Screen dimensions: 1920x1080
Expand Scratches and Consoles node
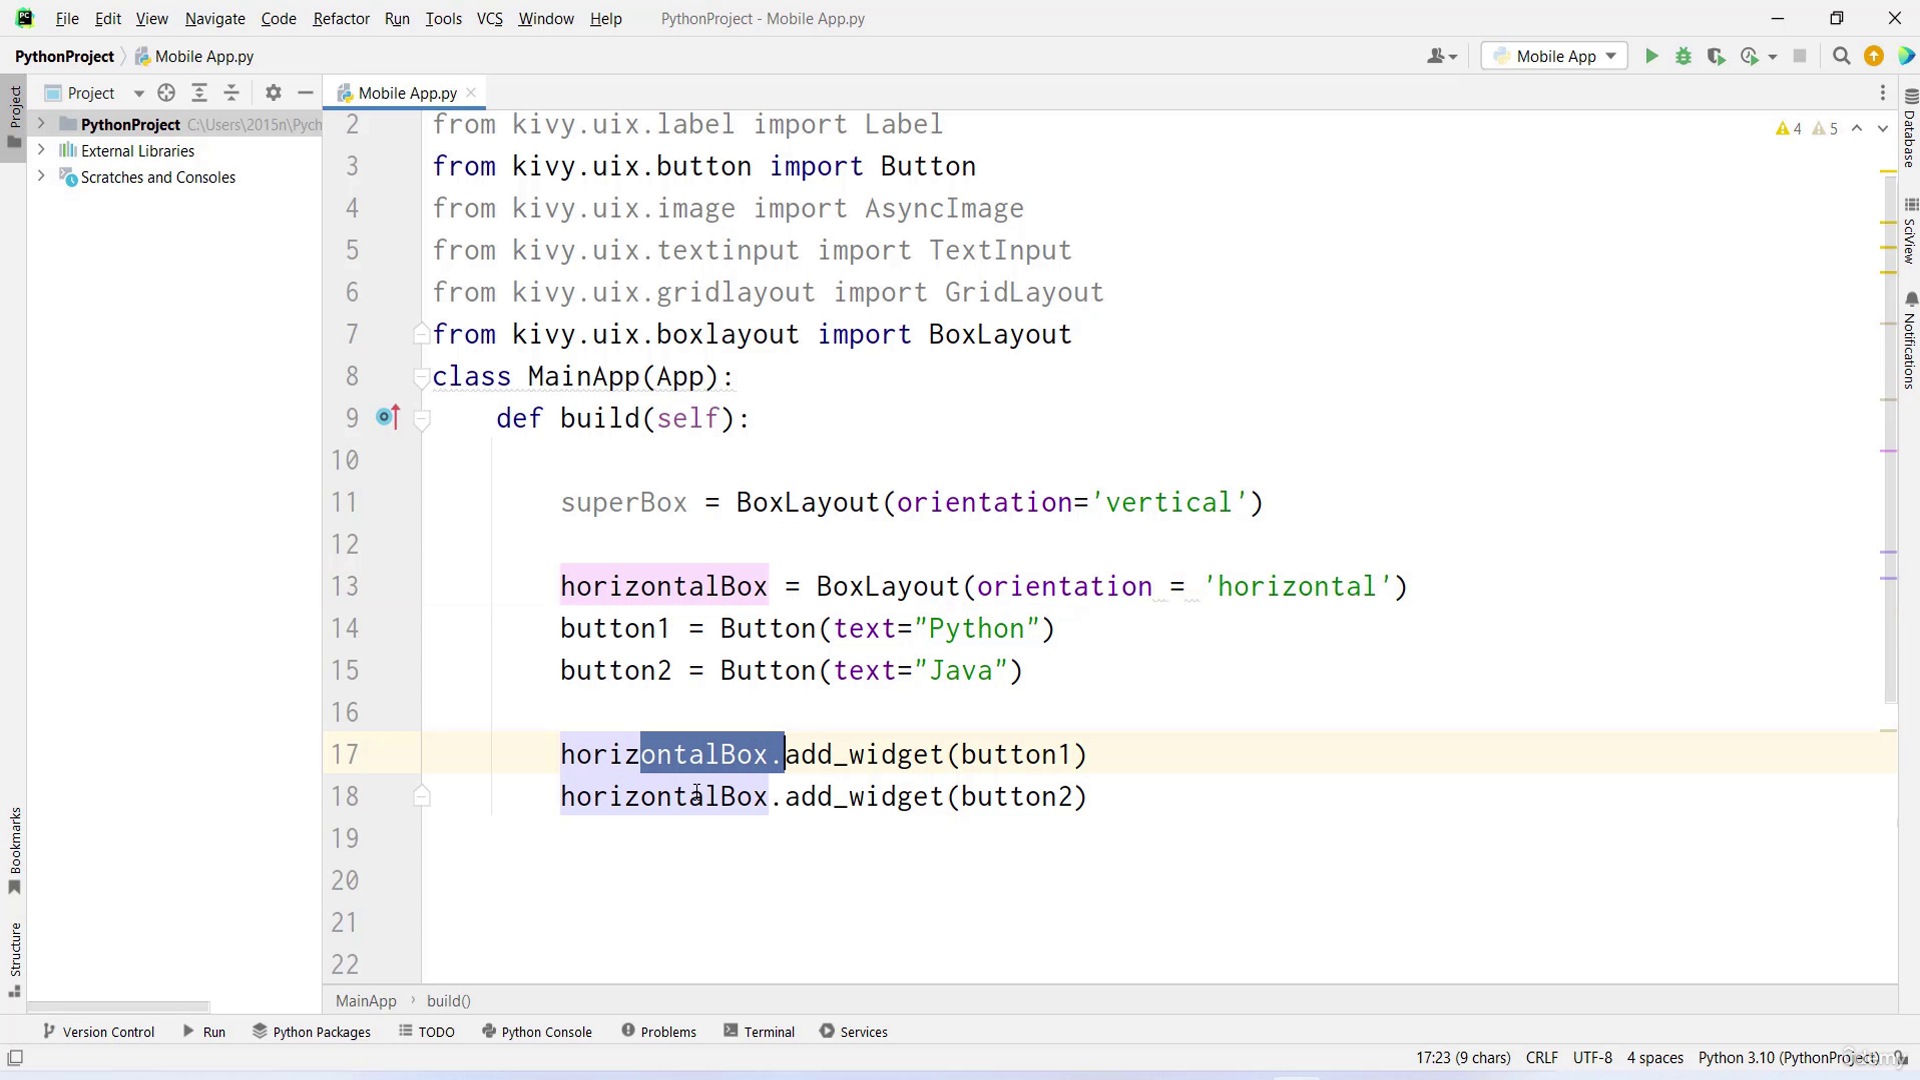pyautogui.click(x=41, y=176)
